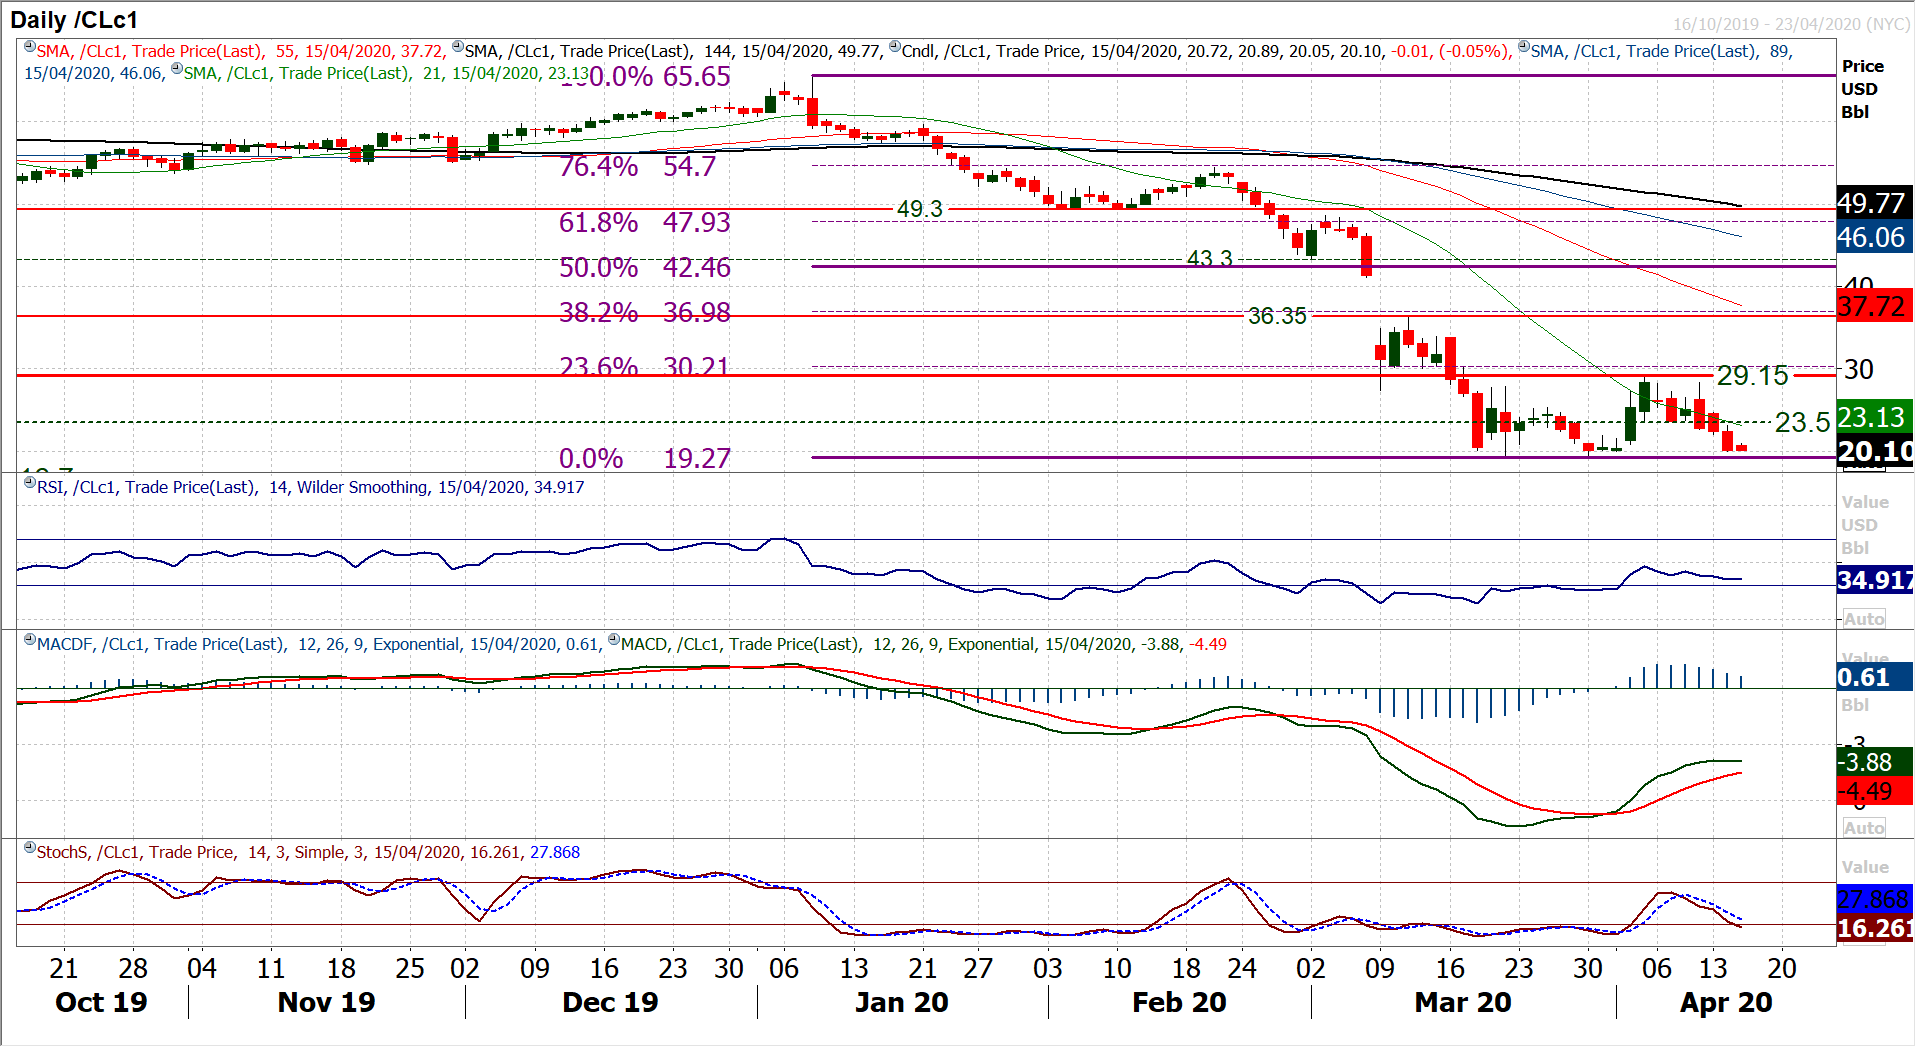Select the SMA 21 legend text showing 23.13
The height and width of the screenshot is (1047, 1916).
point(387,73)
